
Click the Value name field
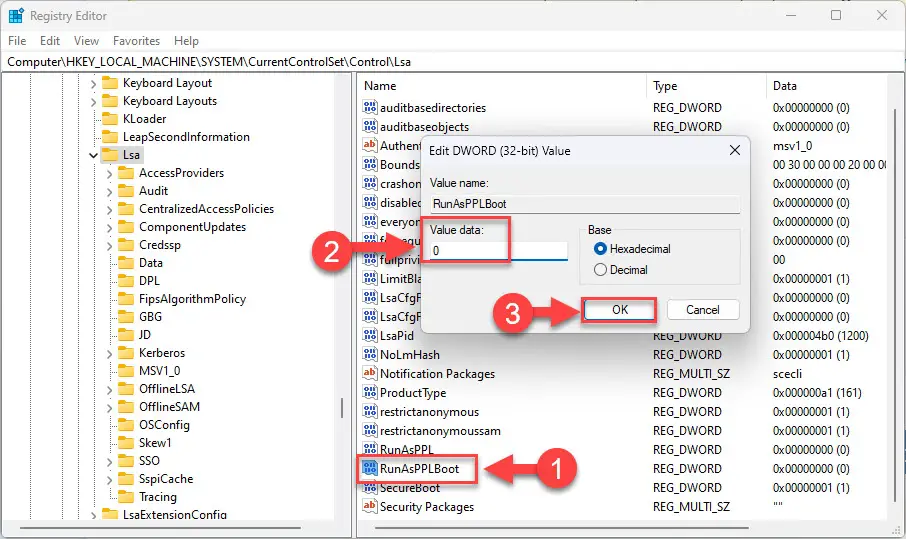click(585, 204)
